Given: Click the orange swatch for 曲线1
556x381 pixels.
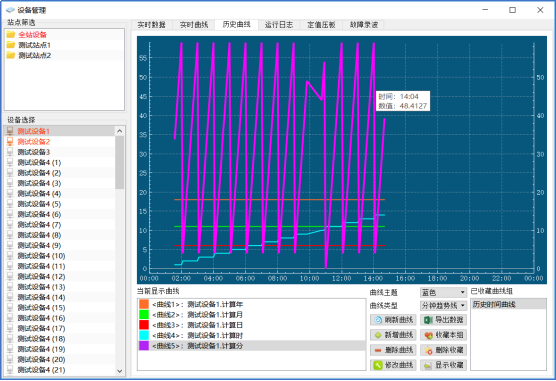Looking at the screenshot, I should [144, 304].
